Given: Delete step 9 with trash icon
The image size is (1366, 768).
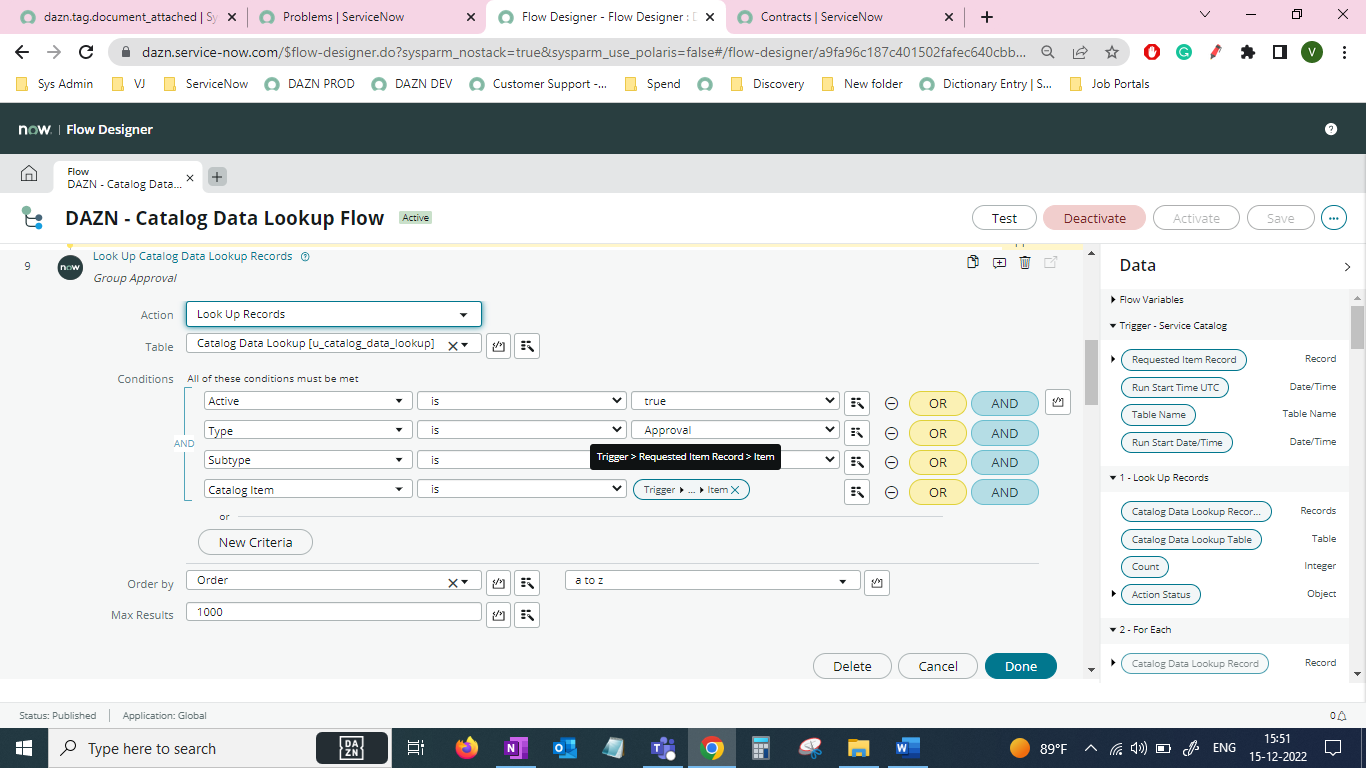Looking at the screenshot, I should tap(1025, 262).
